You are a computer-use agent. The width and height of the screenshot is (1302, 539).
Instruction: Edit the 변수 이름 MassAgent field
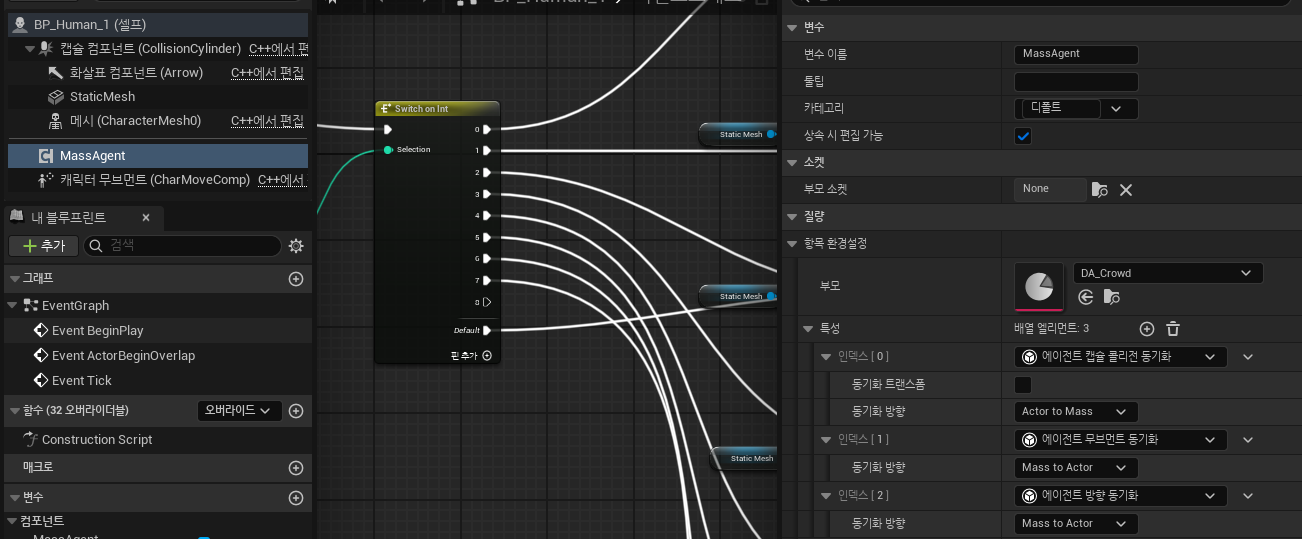pyautogui.click(x=1076, y=54)
